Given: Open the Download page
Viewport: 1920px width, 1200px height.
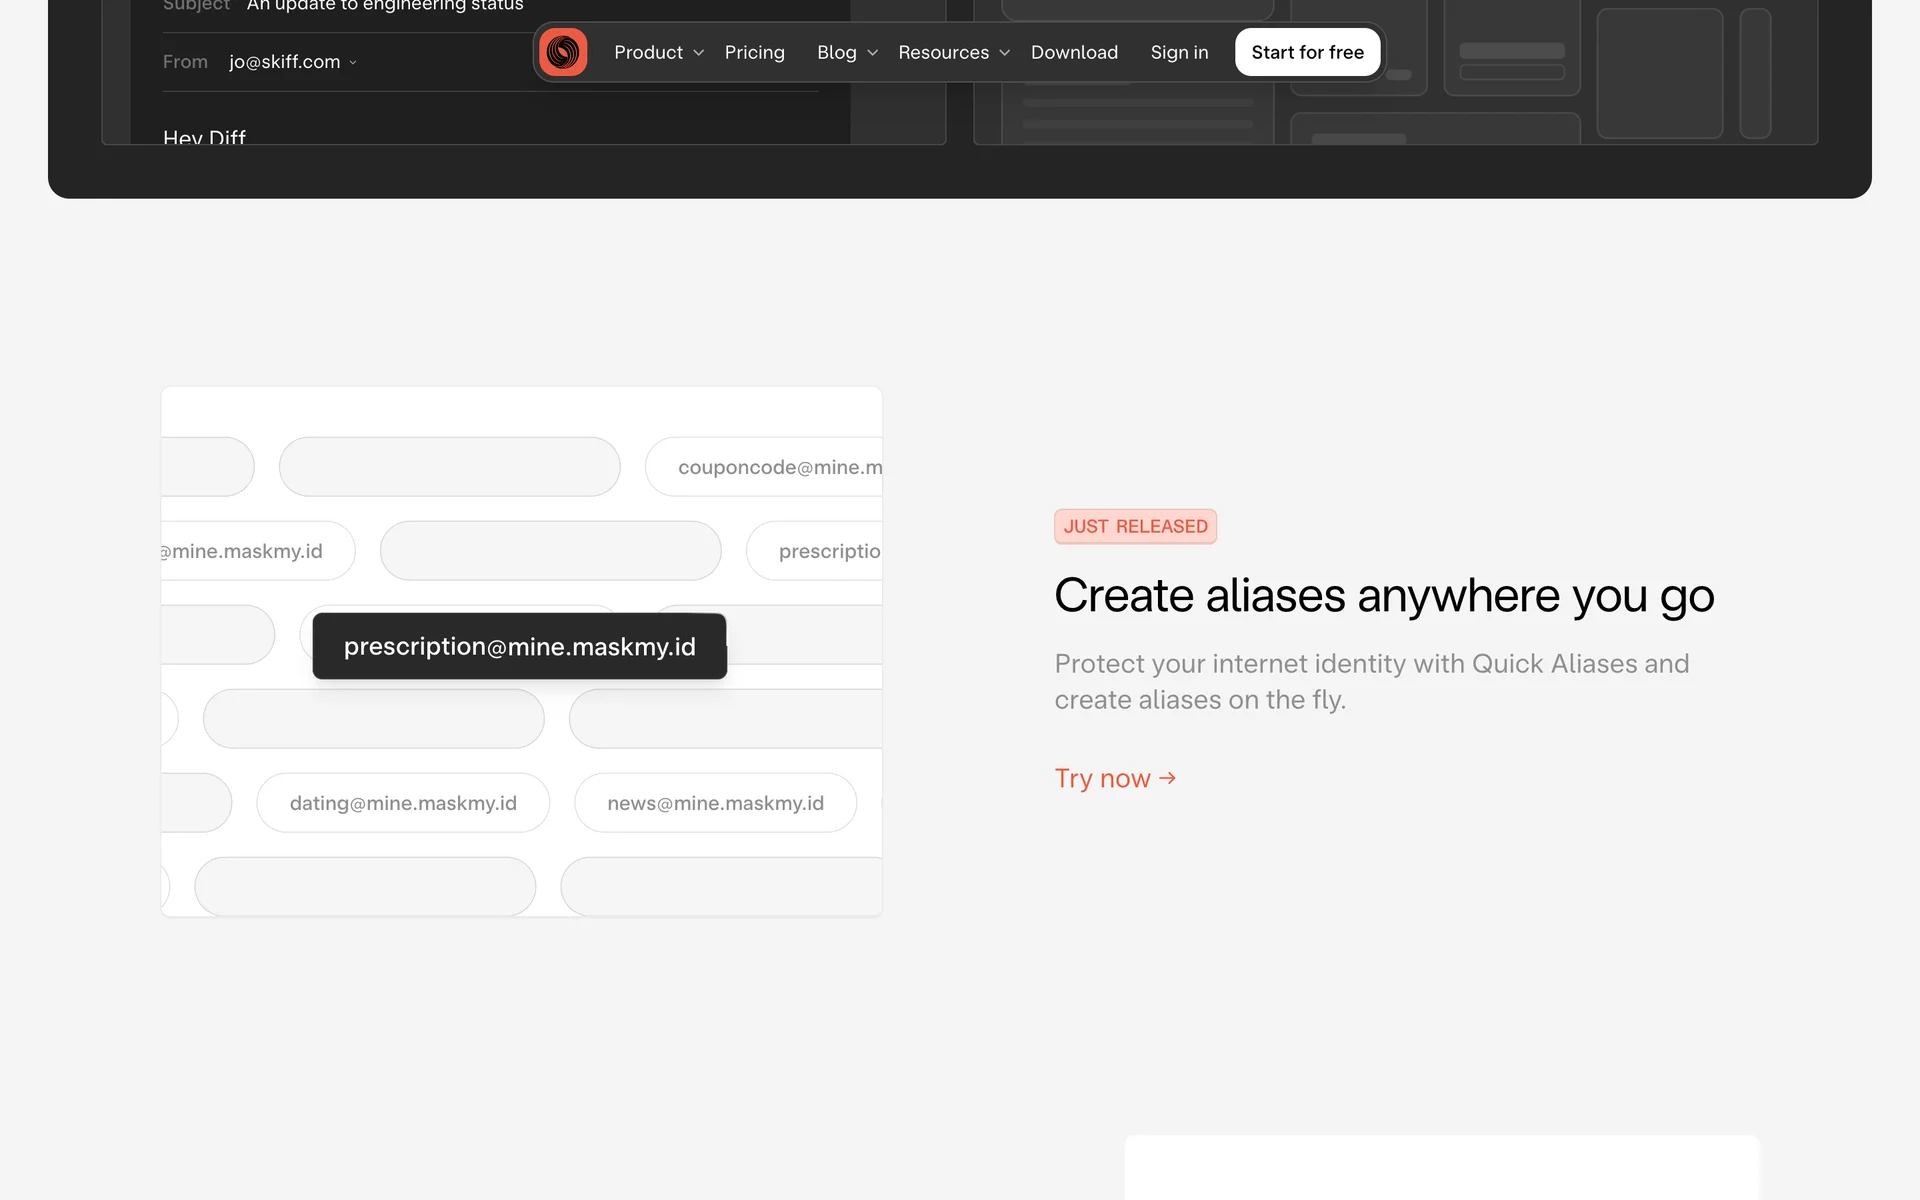Looking at the screenshot, I should (x=1074, y=52).
